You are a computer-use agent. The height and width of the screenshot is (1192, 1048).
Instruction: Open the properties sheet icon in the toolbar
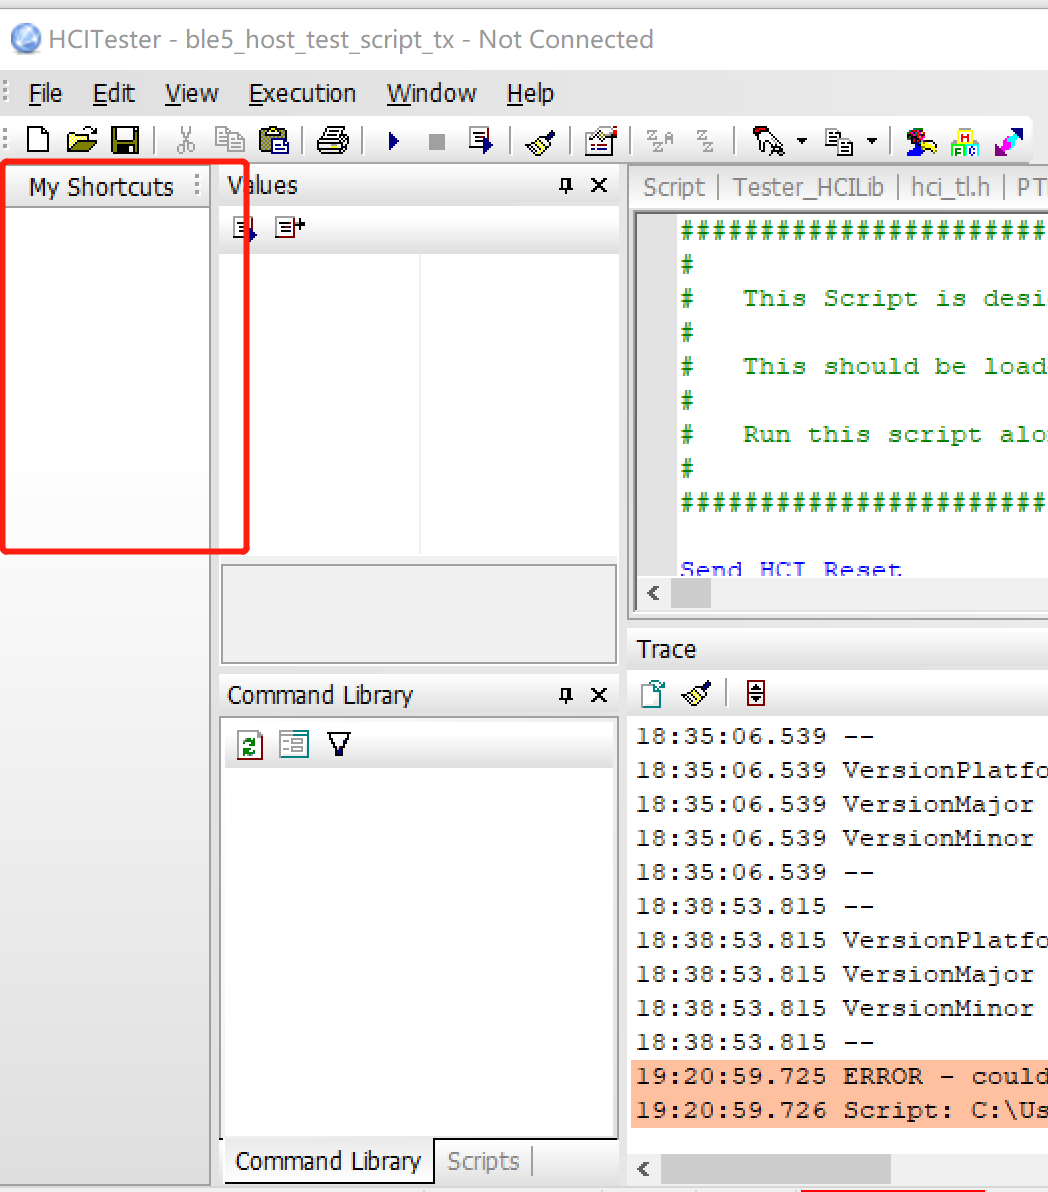coord(600,141)
